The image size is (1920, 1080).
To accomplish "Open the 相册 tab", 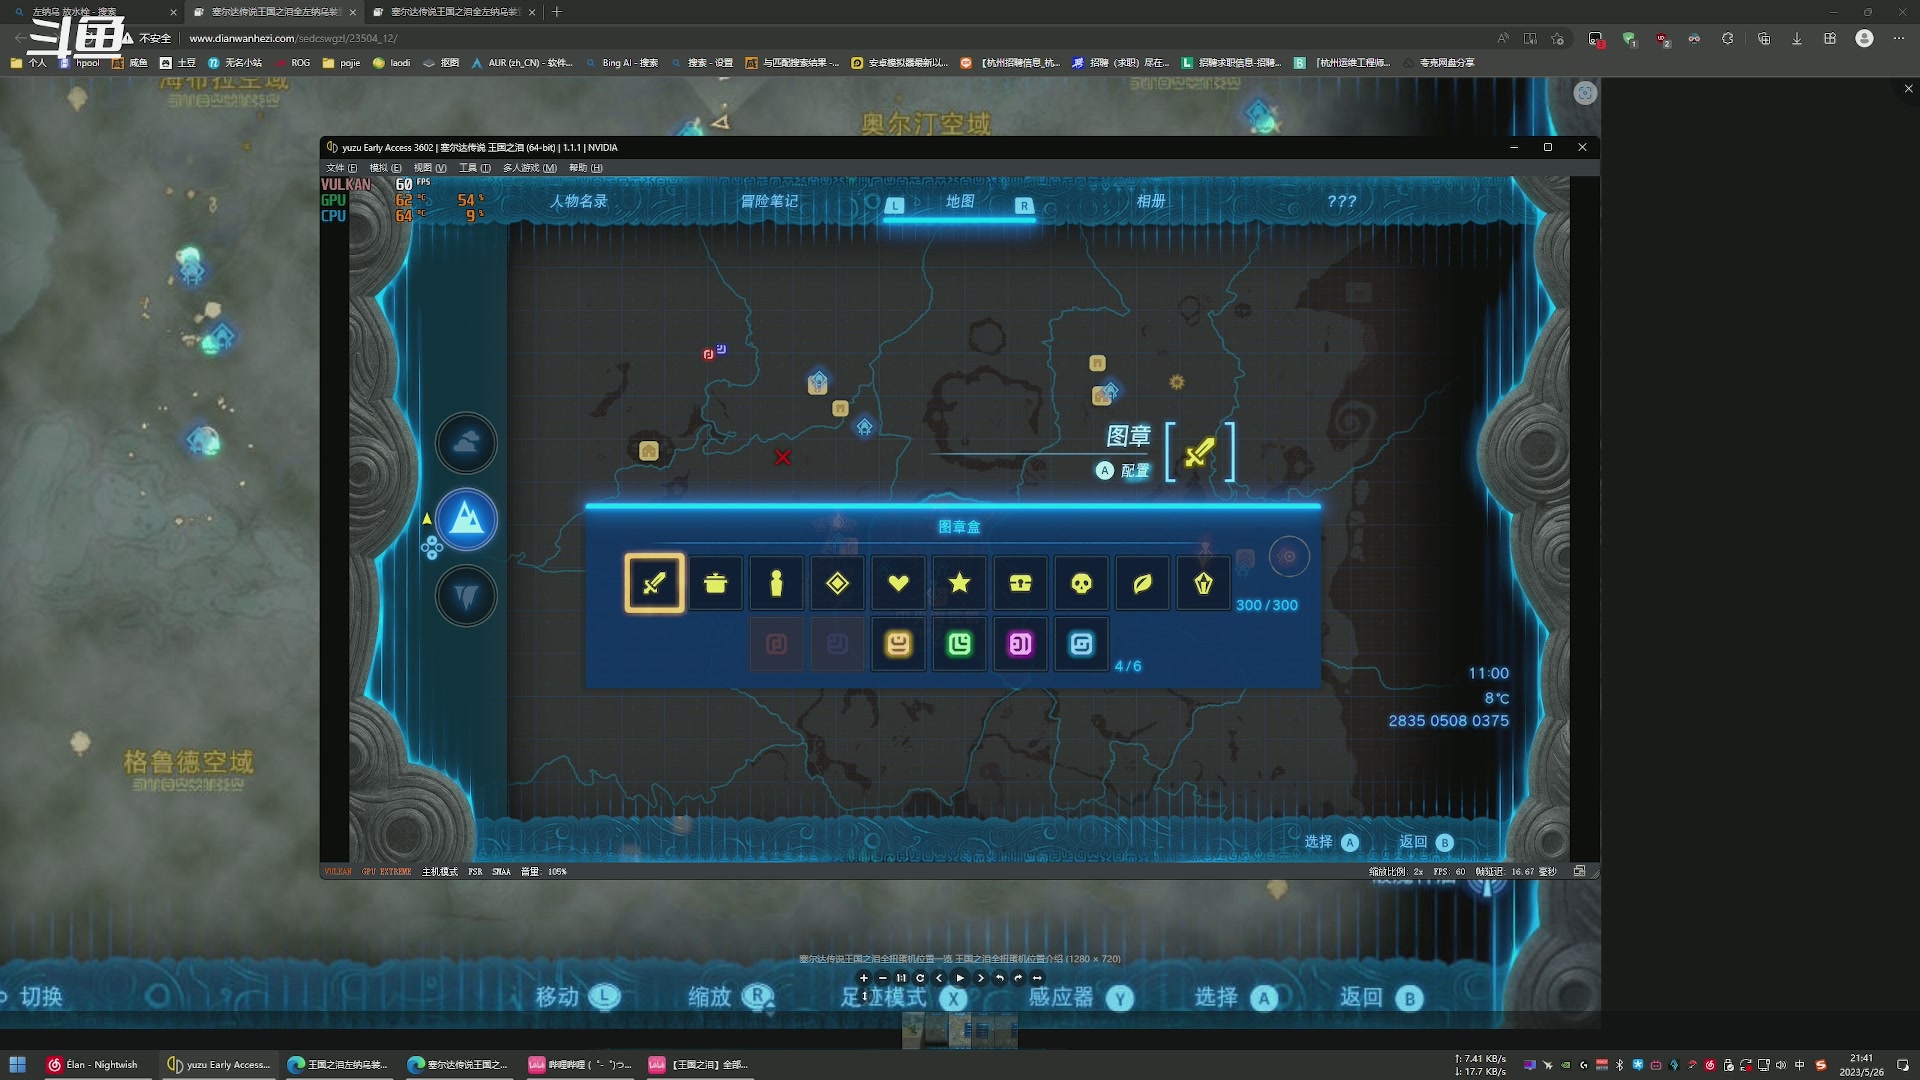I will point(1151,201).
